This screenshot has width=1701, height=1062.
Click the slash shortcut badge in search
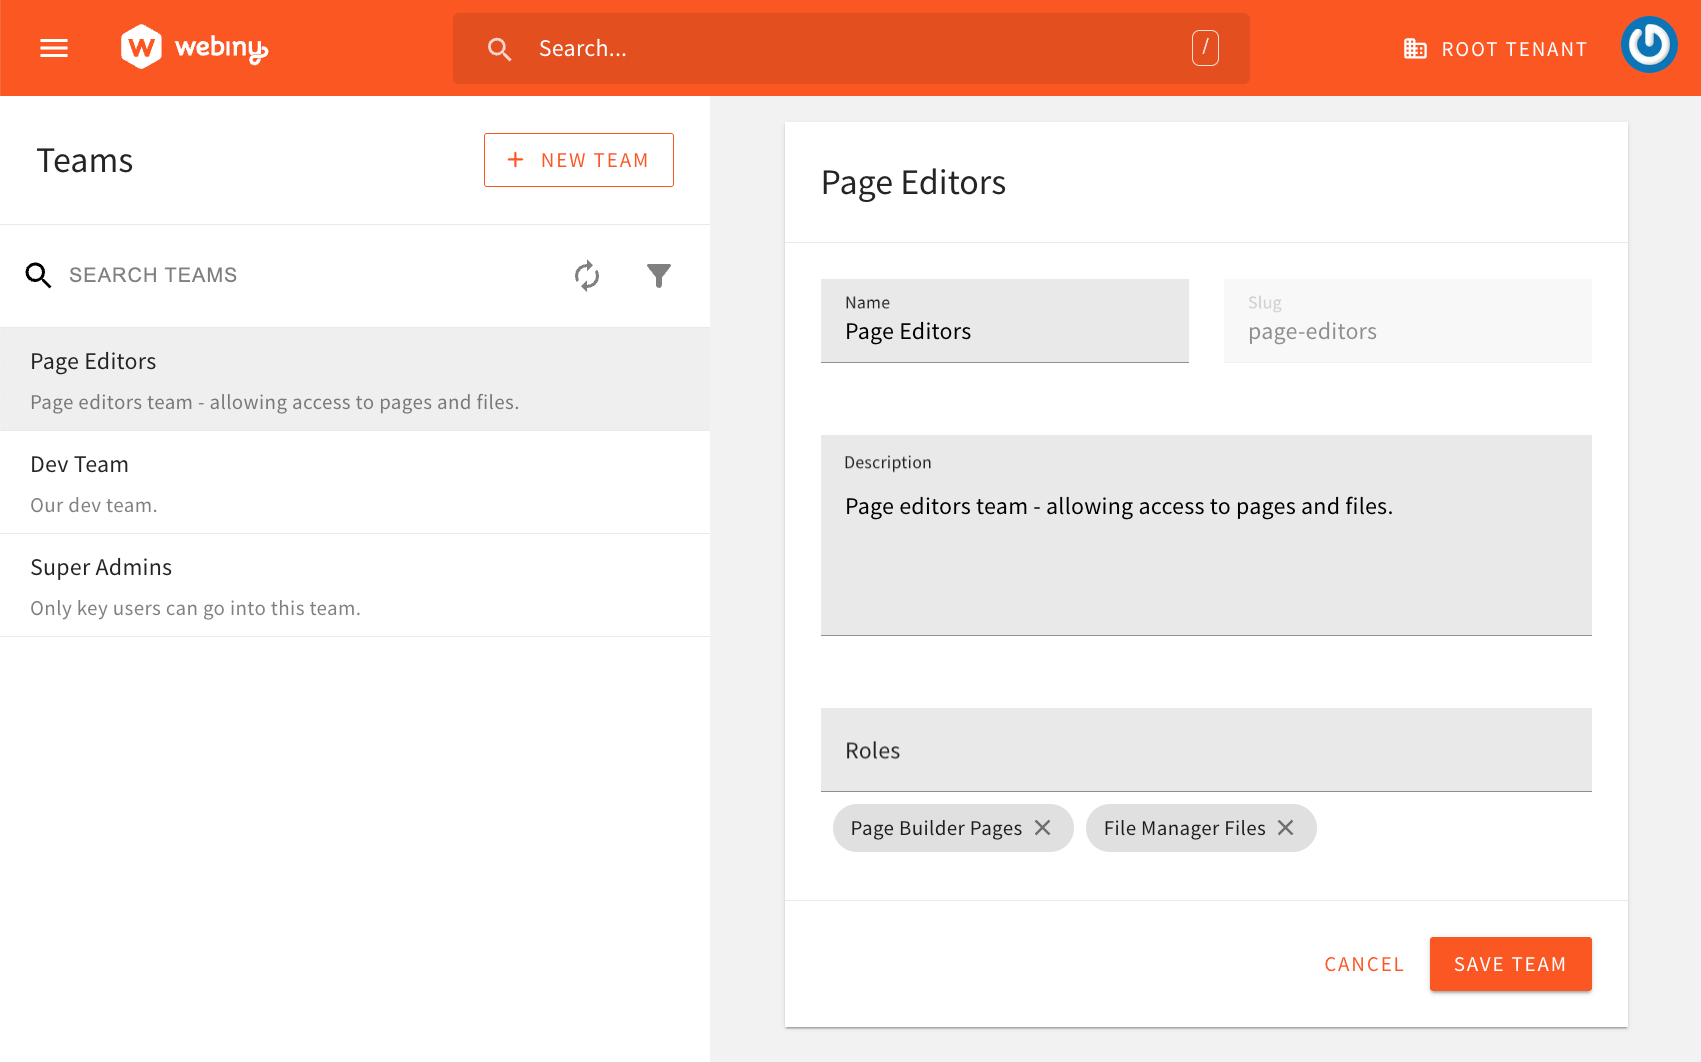[x=1205, y=48]
